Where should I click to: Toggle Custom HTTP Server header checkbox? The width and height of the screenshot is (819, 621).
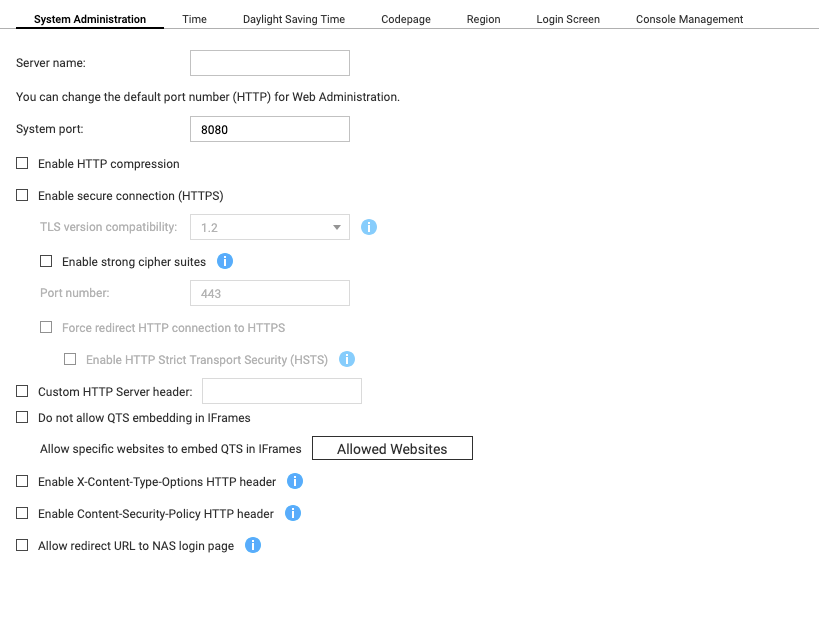[x=23, y=391]
